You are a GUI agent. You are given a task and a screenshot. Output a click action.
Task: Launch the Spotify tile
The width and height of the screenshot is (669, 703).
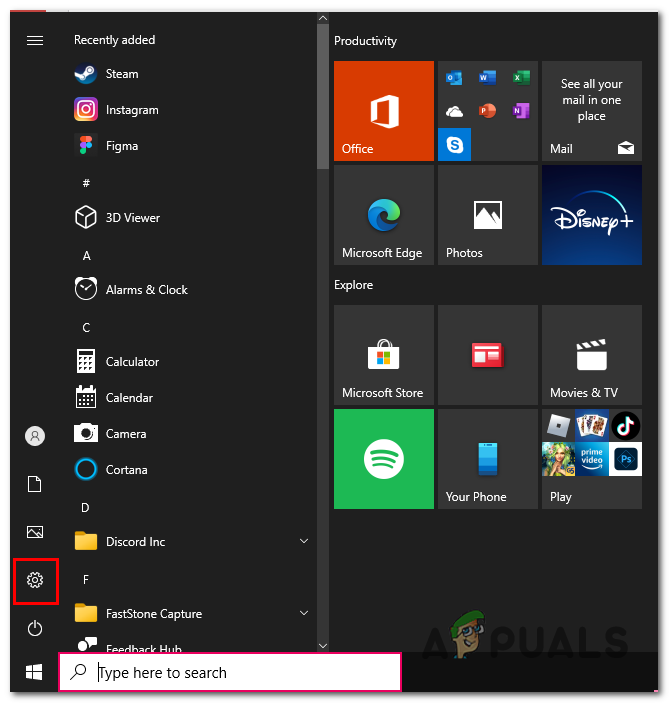click(x=384, y=459)
